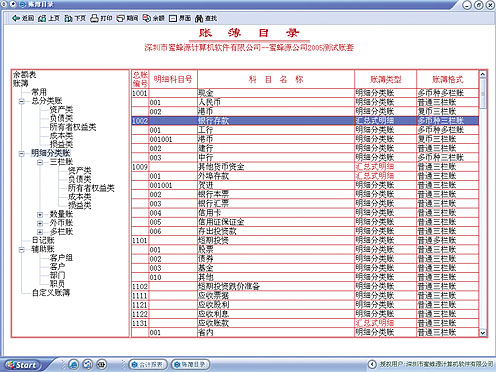Open the Start button
This screenshot has height=372, width=496.
coord(22,365)
